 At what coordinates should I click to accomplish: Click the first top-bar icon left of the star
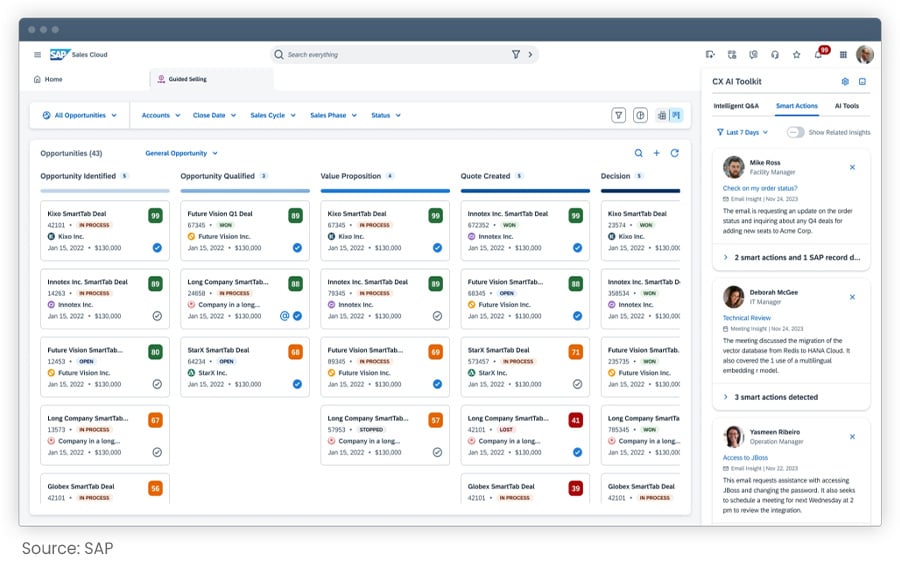point(710,55)
